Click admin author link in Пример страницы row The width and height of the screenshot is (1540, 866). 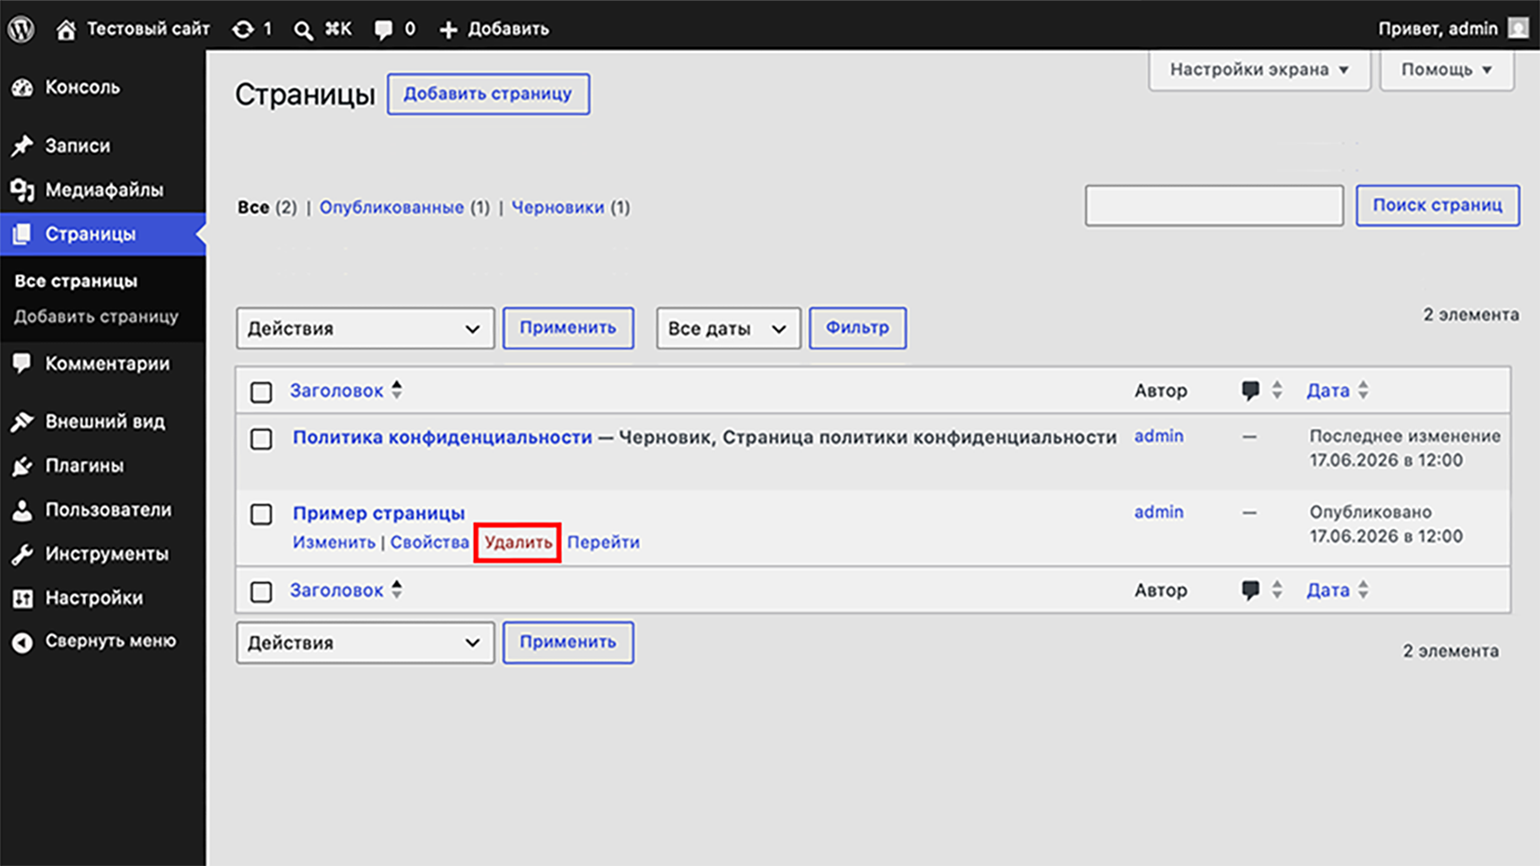click(1158, 512)
